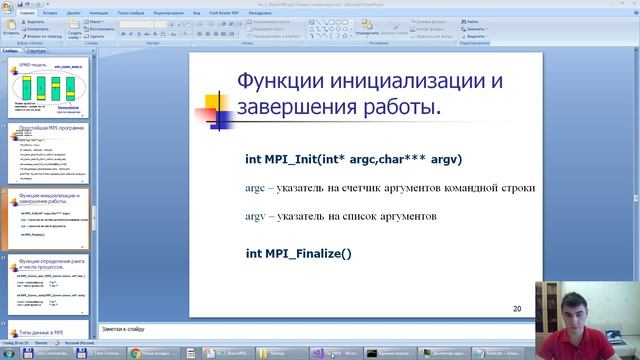Screen dimensions: 640x360
Task: Switch to the Вставка ribbon tab
Action: pyautogui.click(x=50, y=13)
